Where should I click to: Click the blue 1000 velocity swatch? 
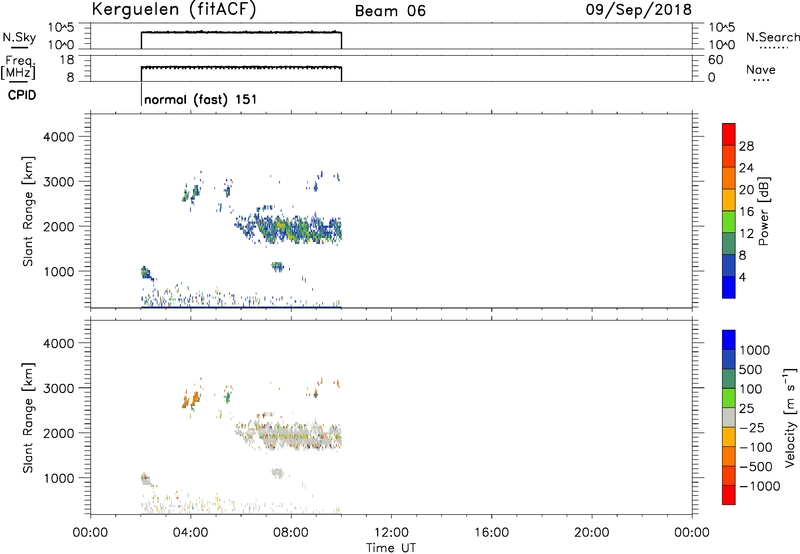tap(729, 340)
